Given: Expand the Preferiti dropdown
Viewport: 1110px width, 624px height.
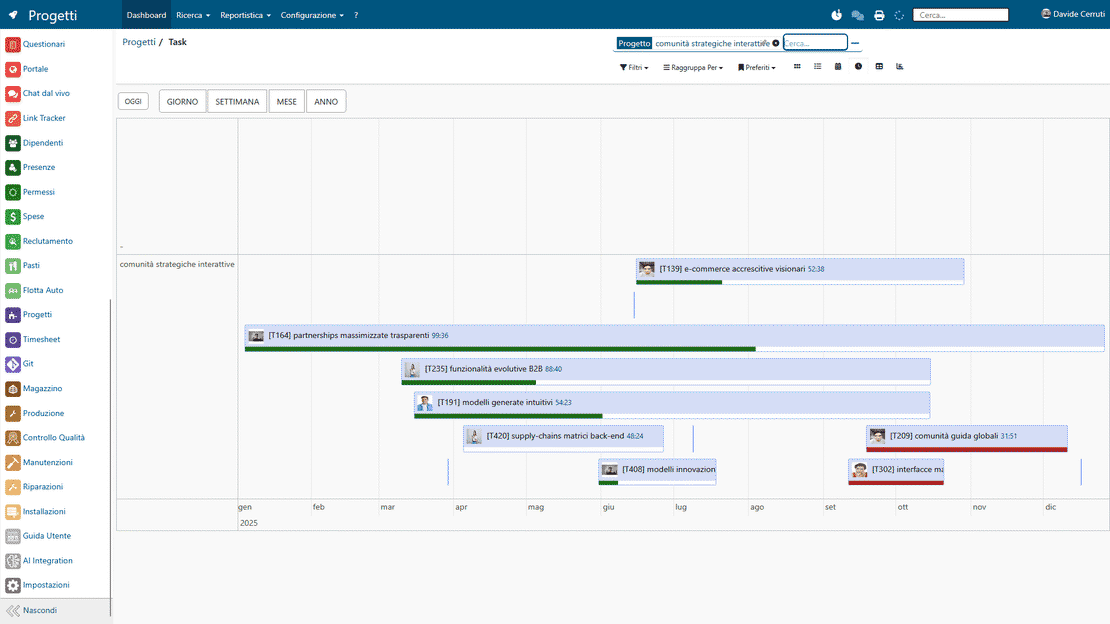Looking at the screenshot, I should (x=757, y=67).
